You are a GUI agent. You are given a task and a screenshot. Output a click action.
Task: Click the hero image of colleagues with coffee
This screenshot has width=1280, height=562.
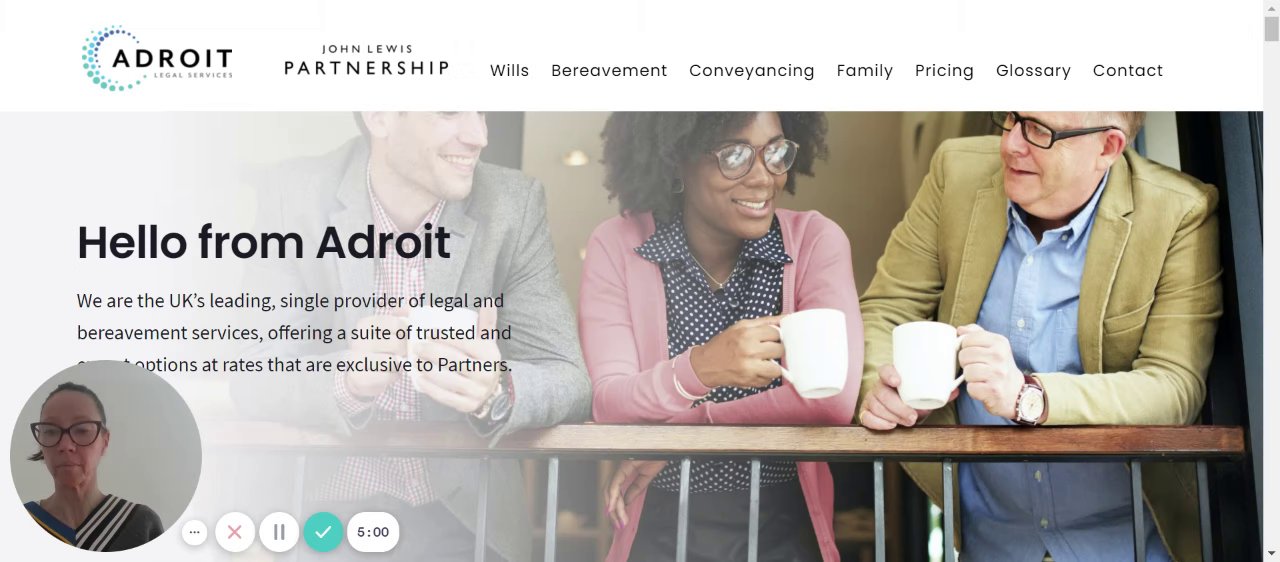(760, 336)
